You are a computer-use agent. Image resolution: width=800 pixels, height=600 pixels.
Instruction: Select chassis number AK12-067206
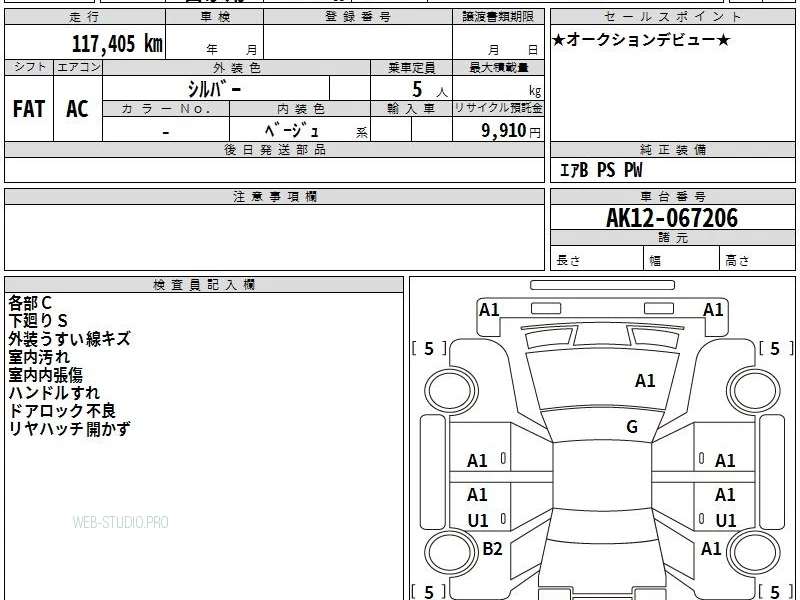672,218
